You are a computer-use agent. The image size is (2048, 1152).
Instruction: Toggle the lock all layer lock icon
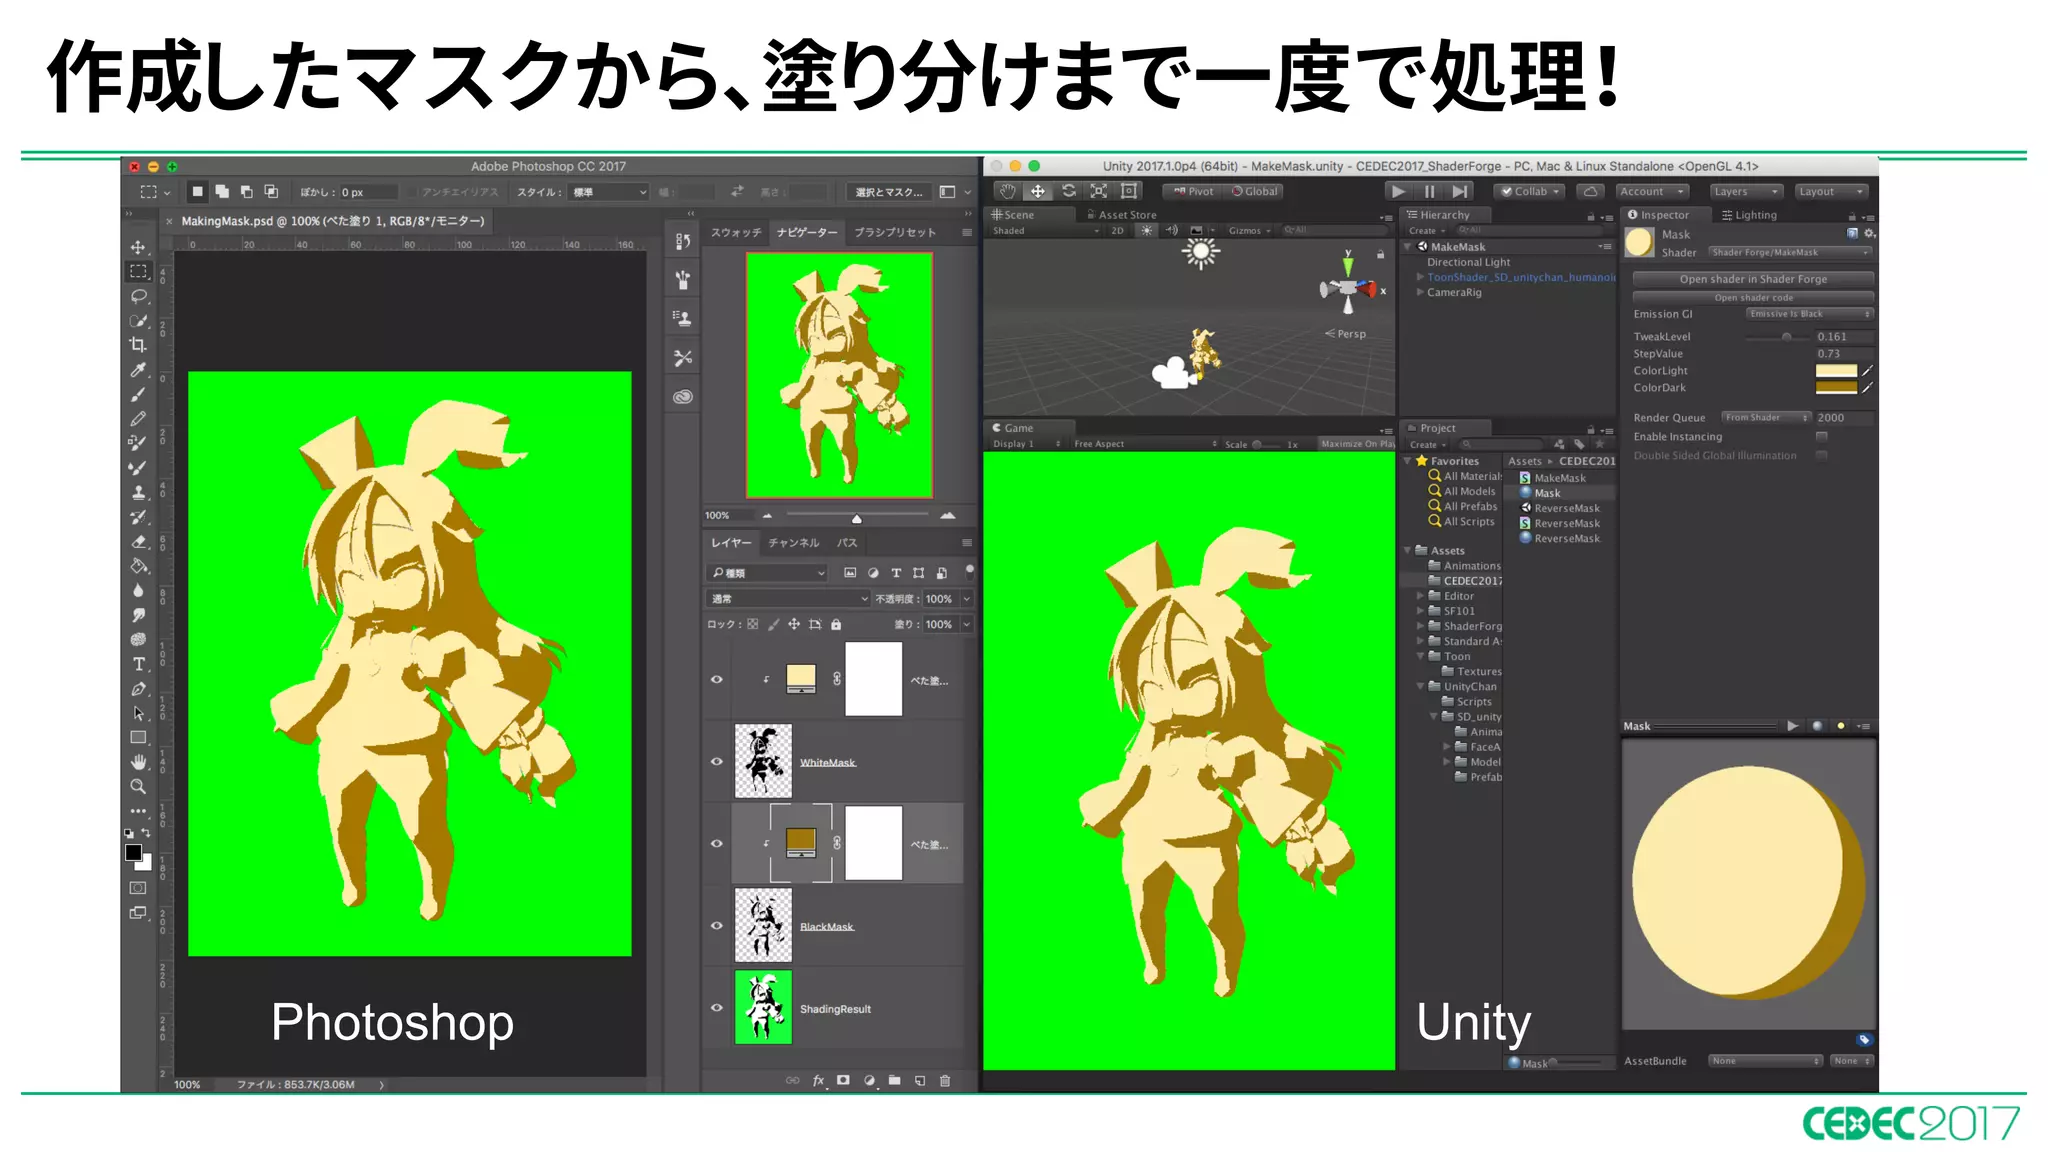pos(836,625)
